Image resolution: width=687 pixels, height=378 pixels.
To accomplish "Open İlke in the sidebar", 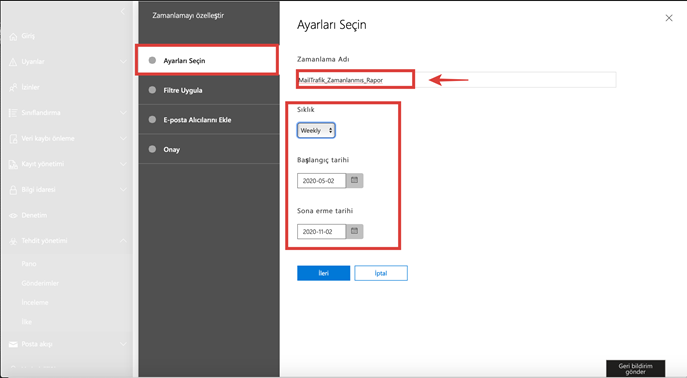I will (26, 322).
